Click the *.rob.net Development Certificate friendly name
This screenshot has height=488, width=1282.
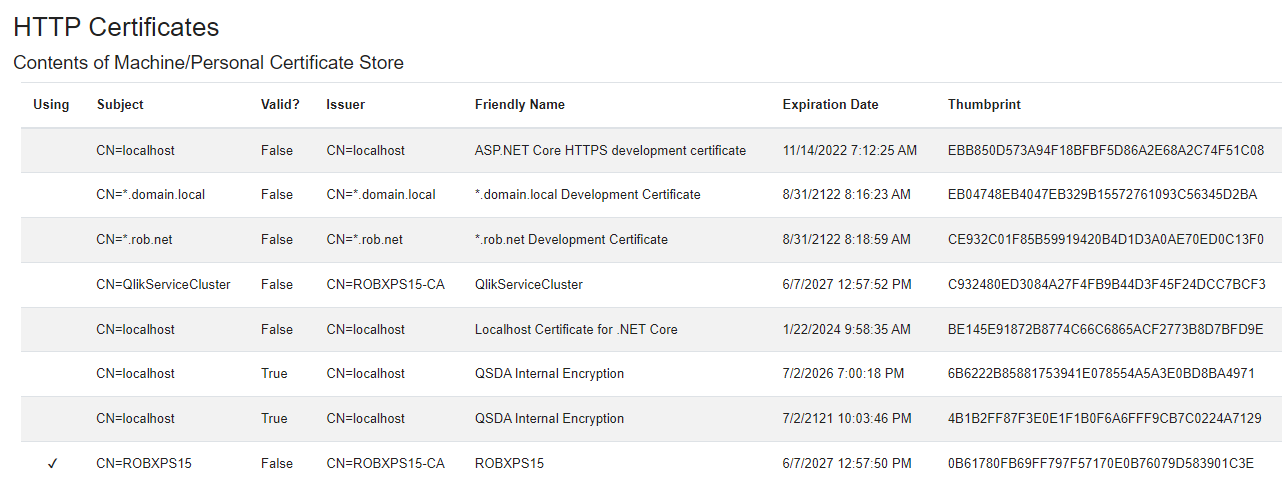pyautogui.click(x=571, y=240)
